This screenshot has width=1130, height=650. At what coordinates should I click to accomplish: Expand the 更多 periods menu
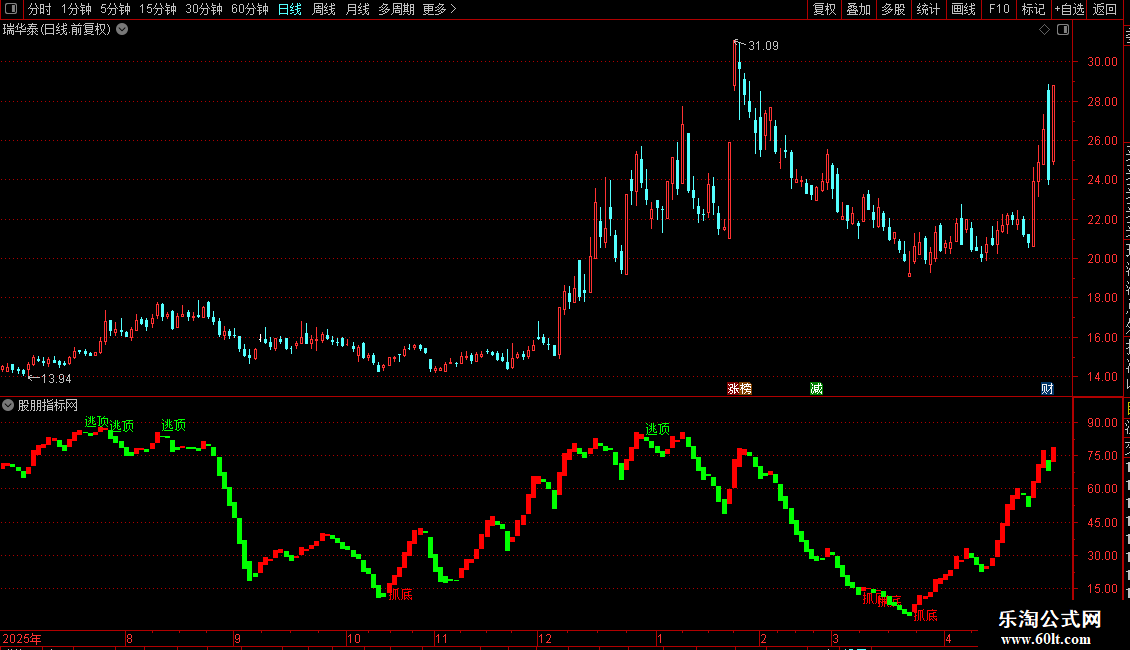click(440, 9)
